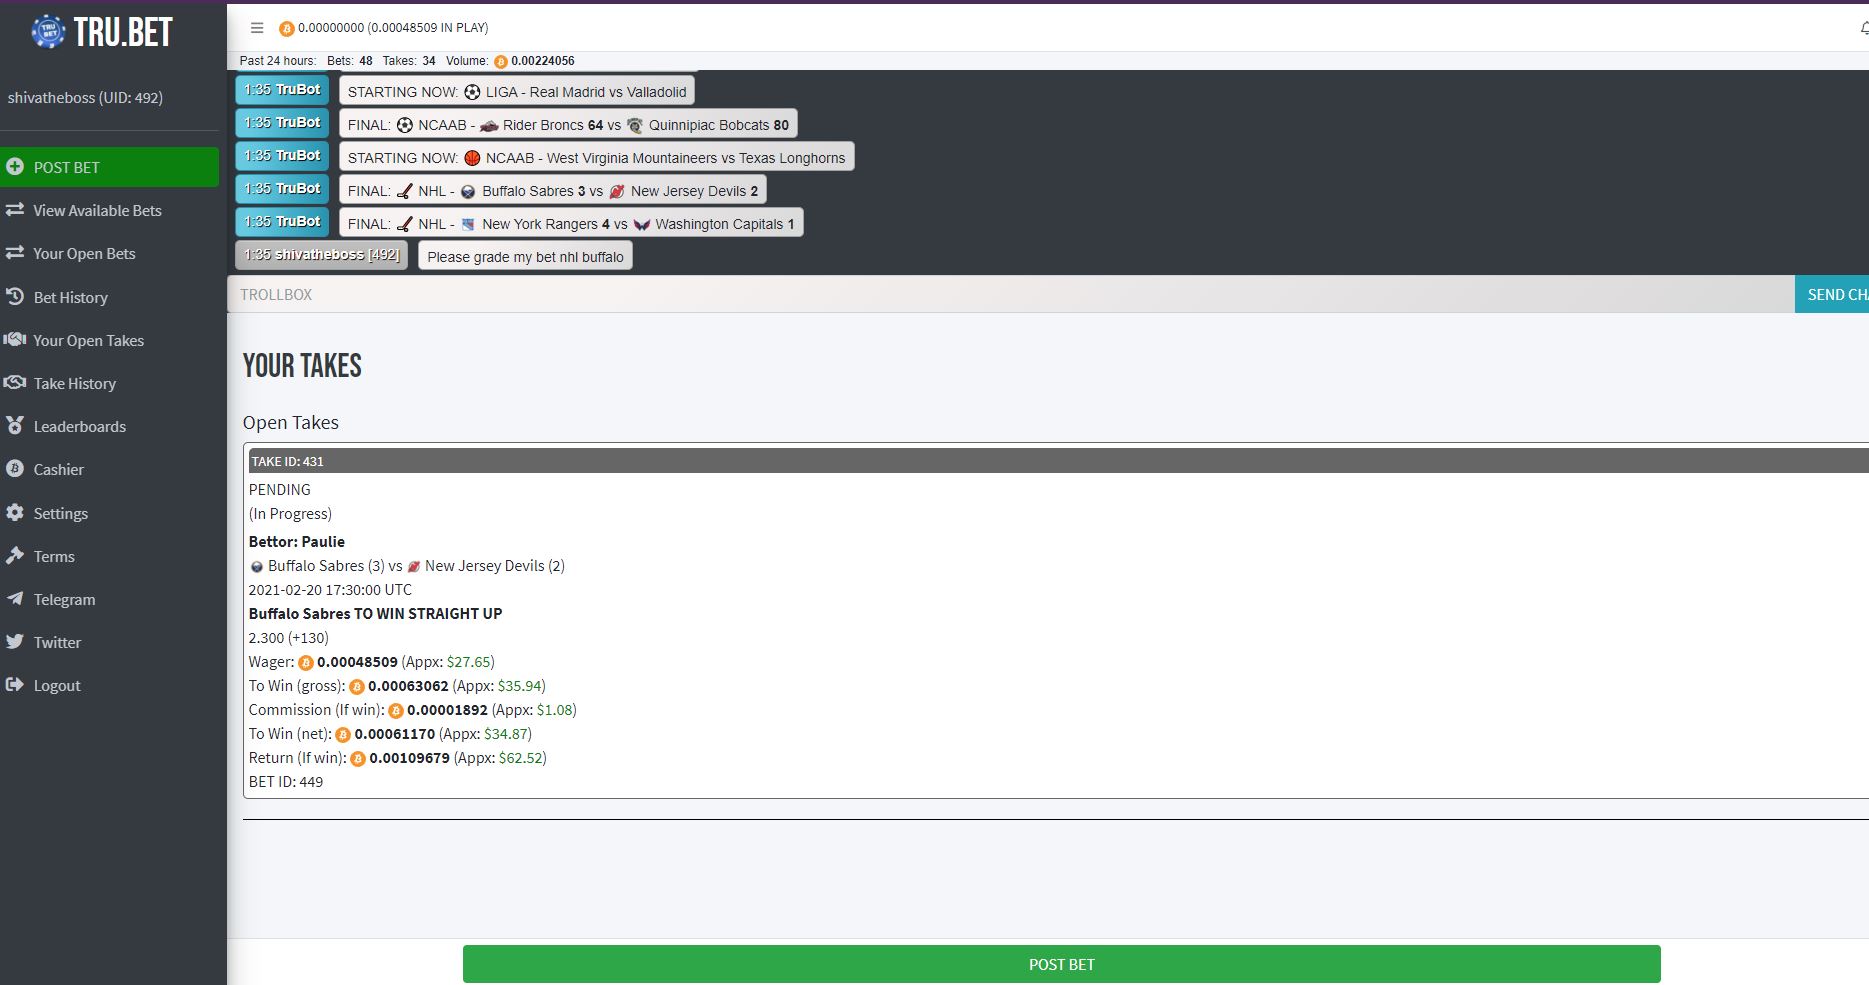The width and height of the screenshot is (1869, 985).
Task: Click the Rider Broncos vs Quinnipiac final message
Action: (x=568, y=125)
